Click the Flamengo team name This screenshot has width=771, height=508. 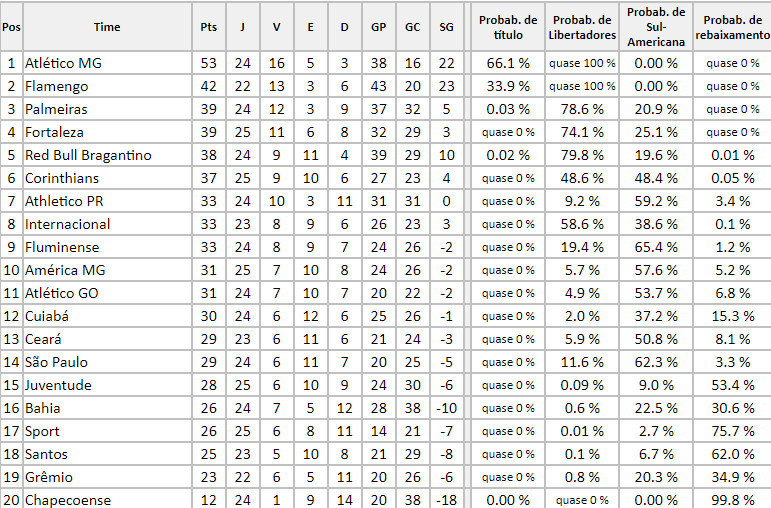pyautogui.click(x=55, y=86)
